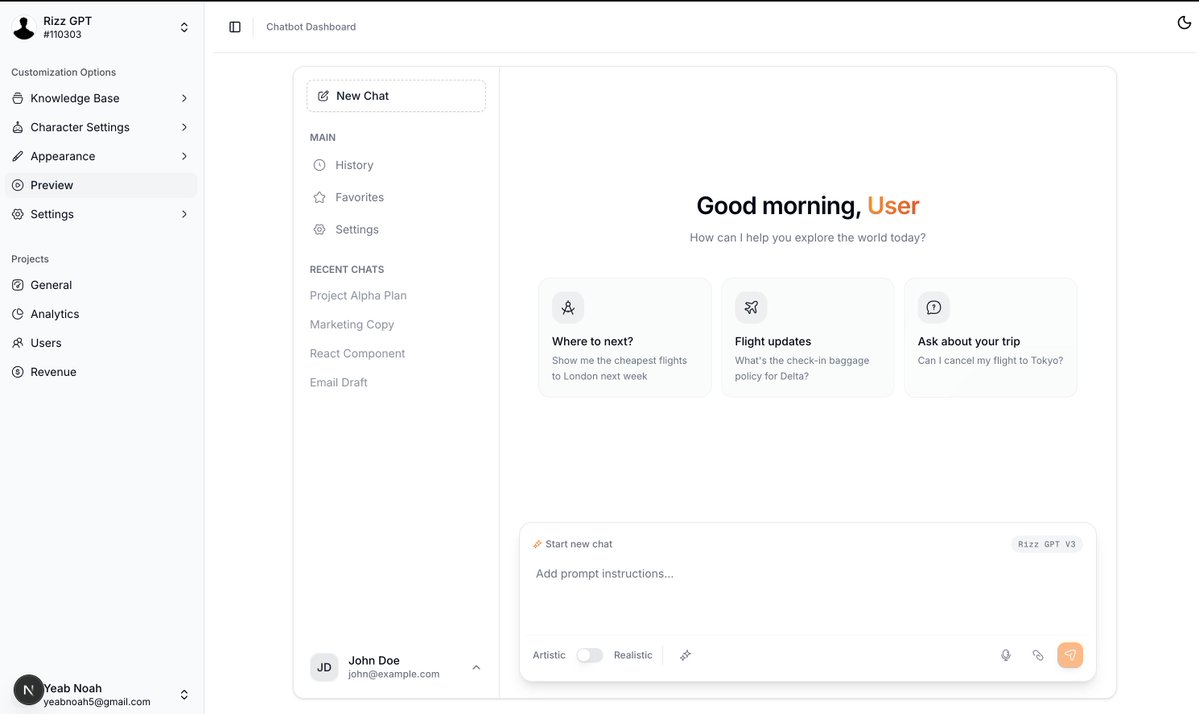
Task: Click the link attachment icon
Action: click(x=1038, y=655)
